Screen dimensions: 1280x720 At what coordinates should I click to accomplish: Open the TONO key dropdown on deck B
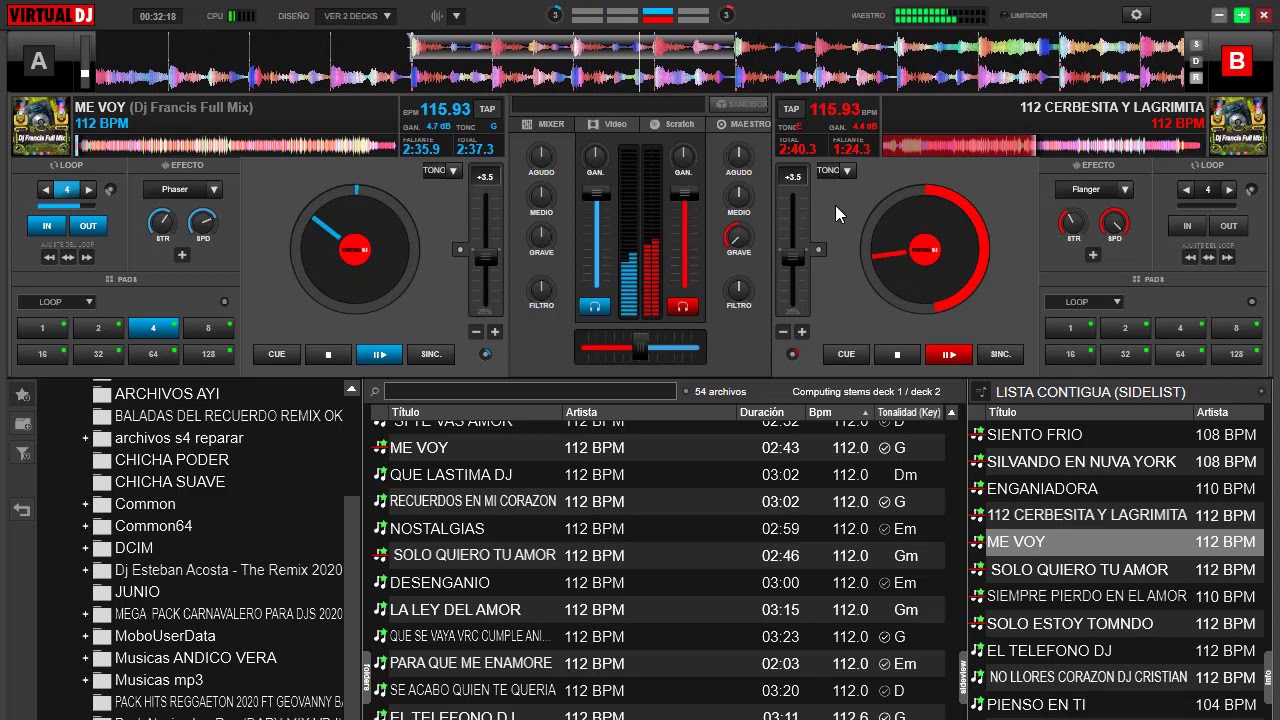coord(835,171)
